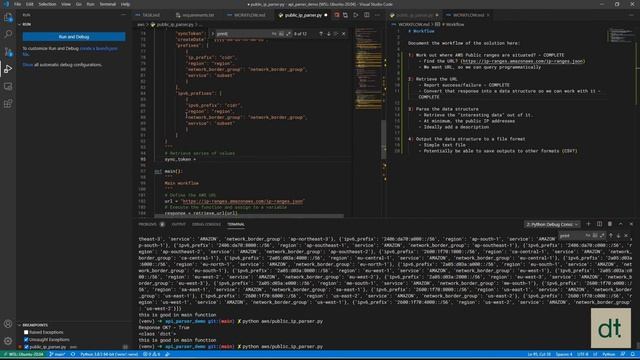This screenshot has height=360, width=640.
Task: Close the bottom panel
Action: (631, 224)
